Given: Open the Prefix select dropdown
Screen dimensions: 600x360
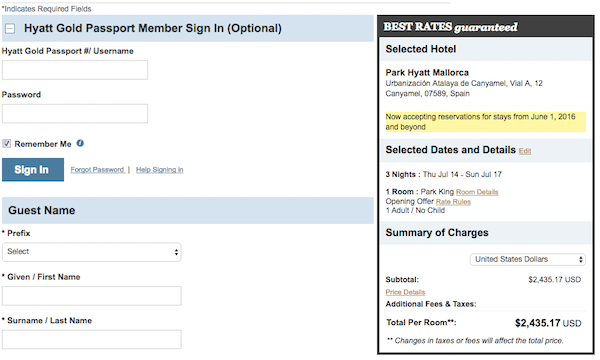Looking at the screenshot, I should pyautogui.click(x=92, y=252).
